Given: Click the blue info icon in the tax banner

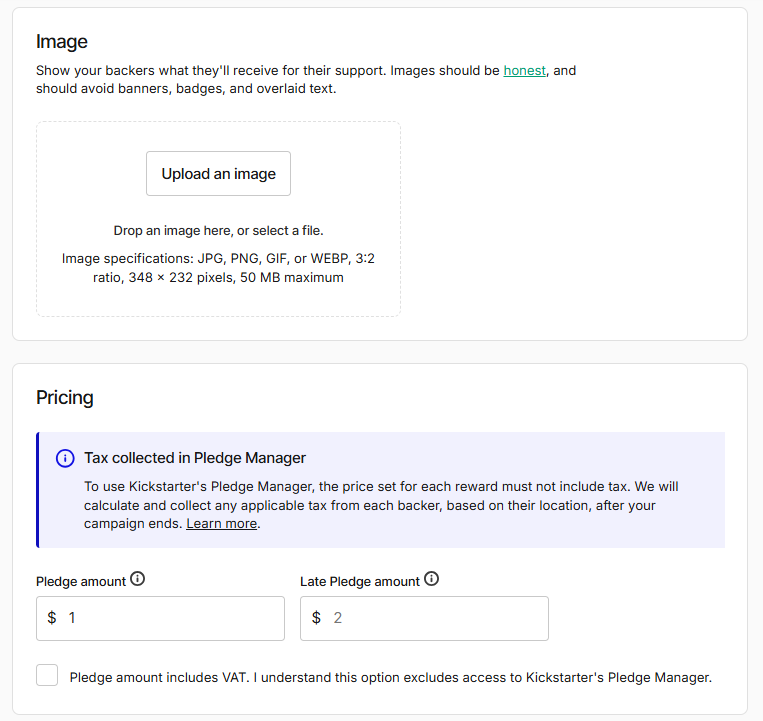Looking at the screenshot, I should click(x=65, y=458).
